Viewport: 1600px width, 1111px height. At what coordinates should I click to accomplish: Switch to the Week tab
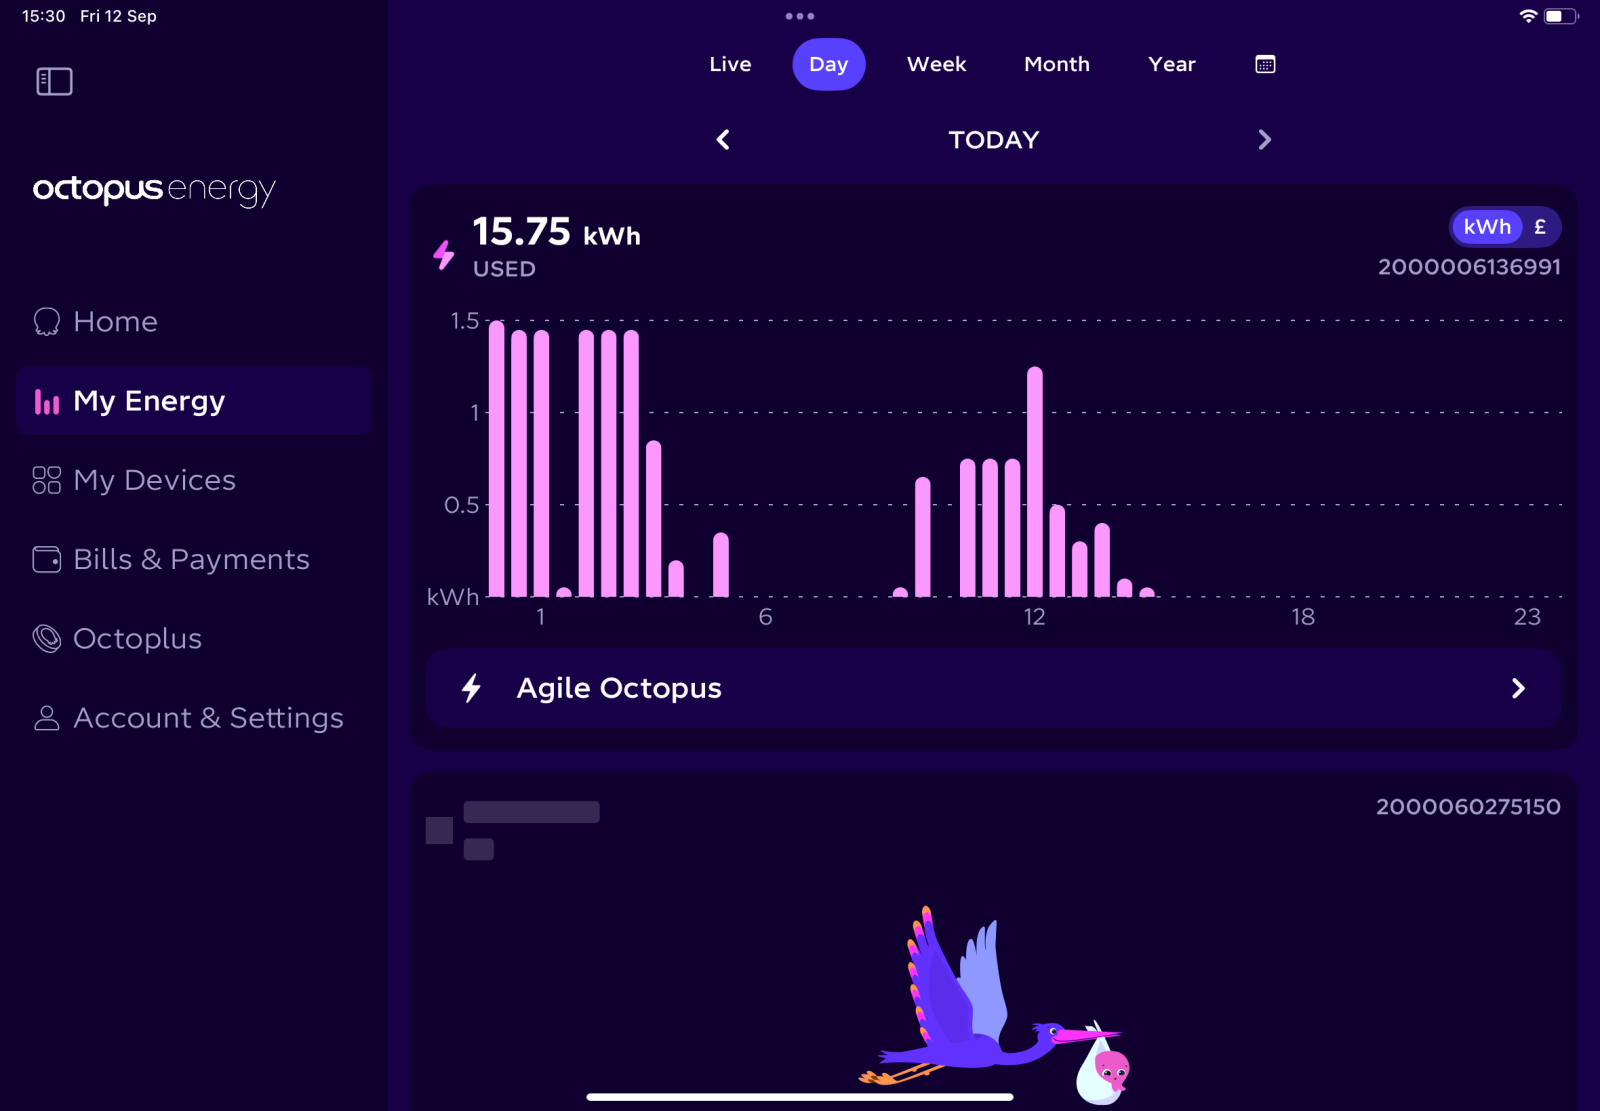pos(936,64)
